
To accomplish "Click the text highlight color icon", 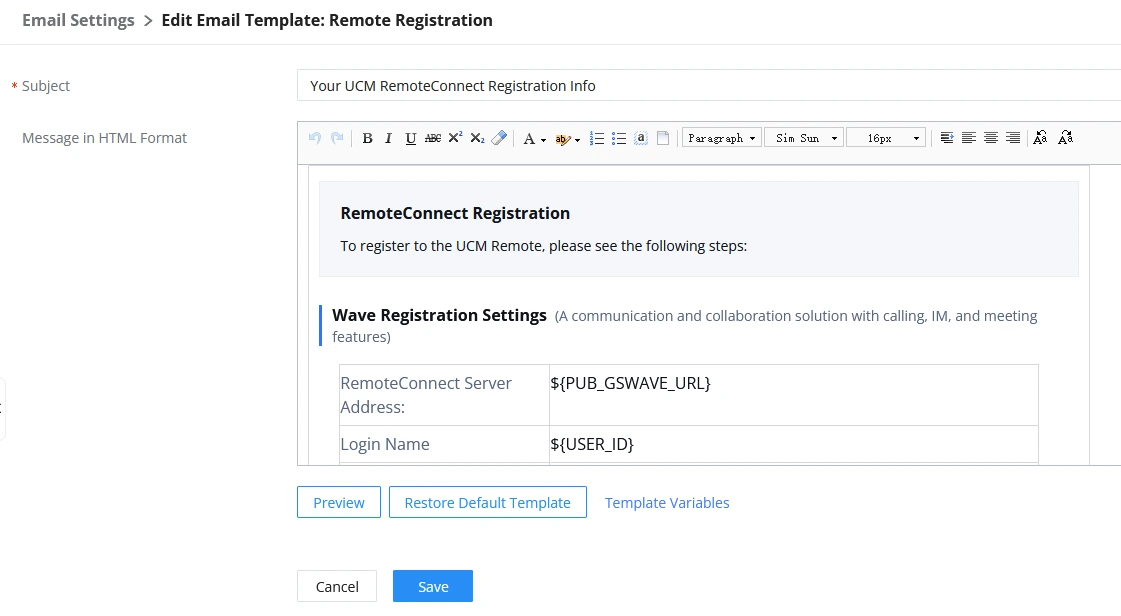I will [563, 139].
